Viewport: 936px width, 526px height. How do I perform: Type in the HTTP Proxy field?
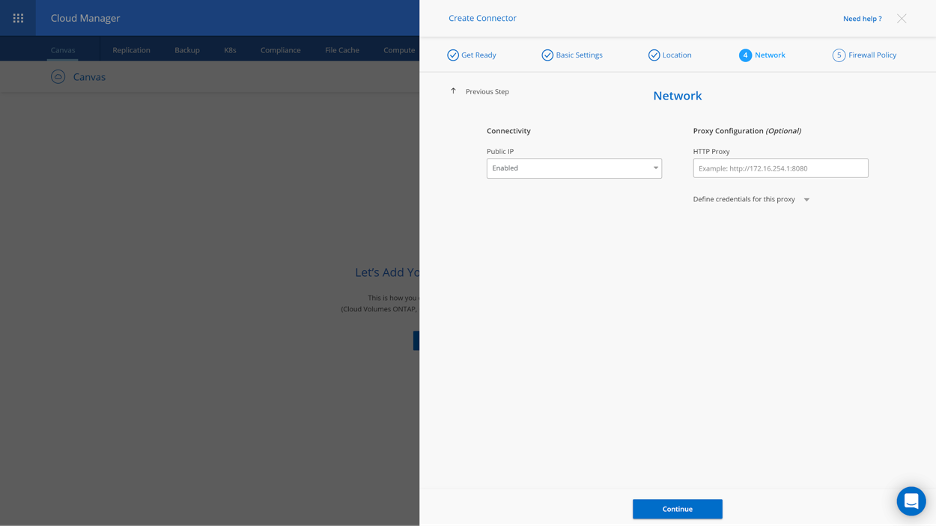[780, 168]
